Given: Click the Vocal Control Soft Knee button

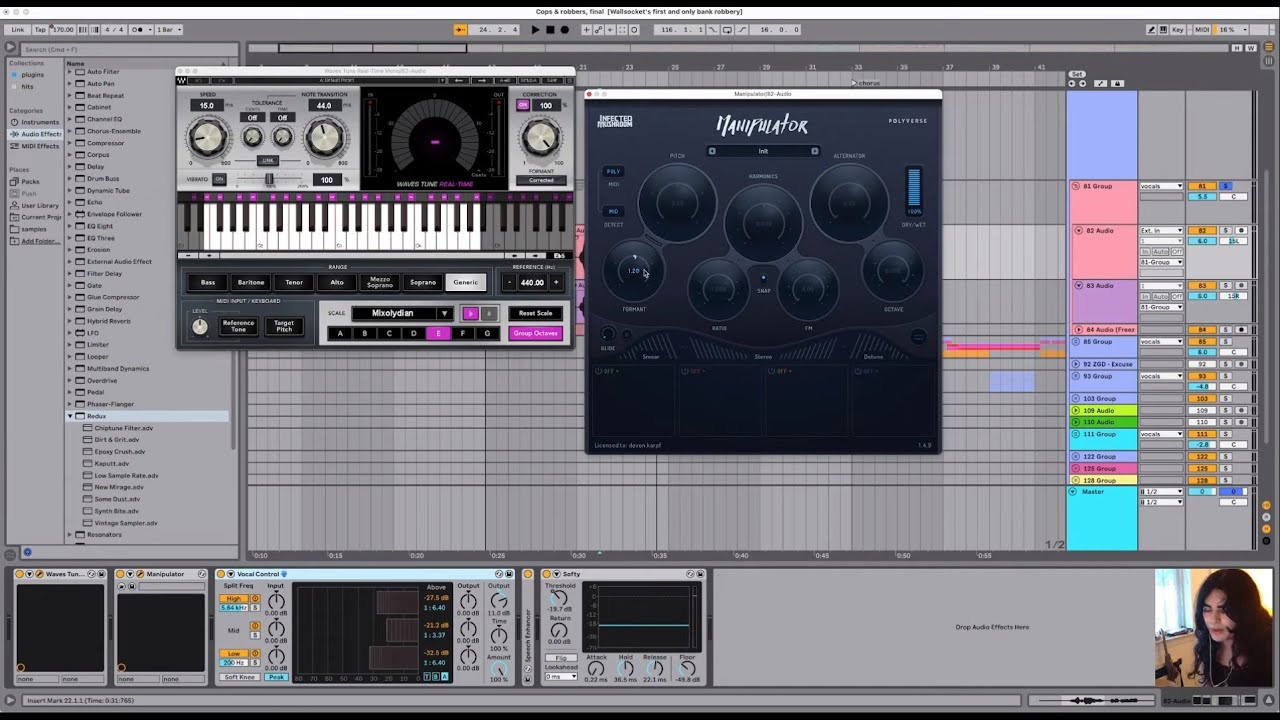Looking at the screenshot, I should (x=239, y=677).
